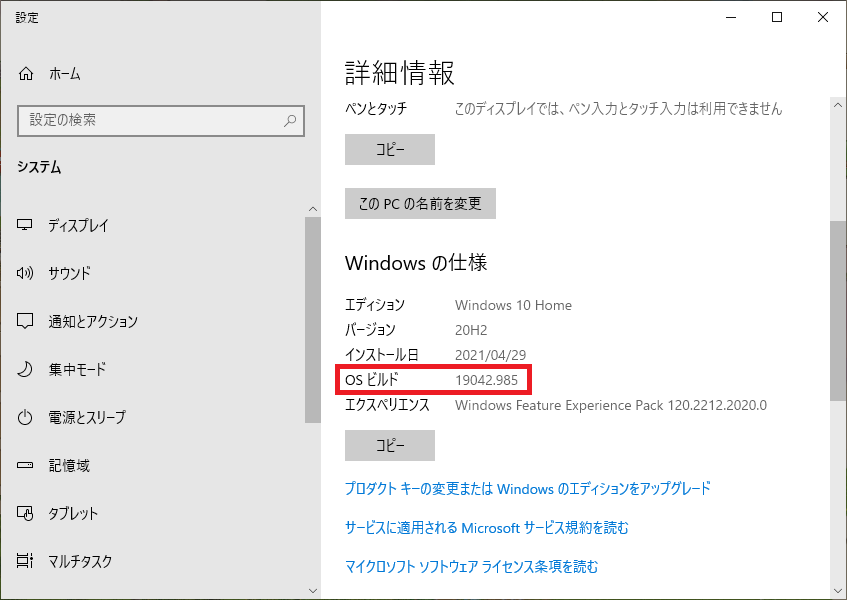
Task: Click the ペンとタッチ label
Action: [376, 109]
